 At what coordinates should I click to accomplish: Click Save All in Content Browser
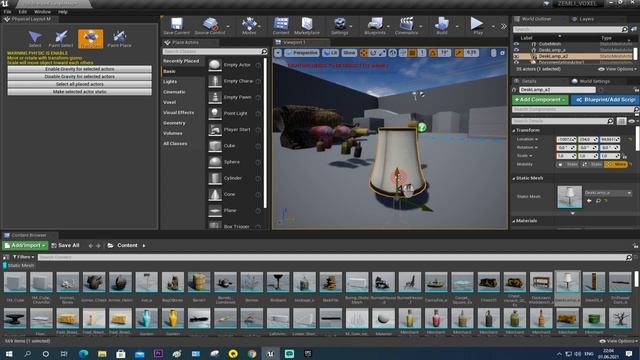coord(65,245)
